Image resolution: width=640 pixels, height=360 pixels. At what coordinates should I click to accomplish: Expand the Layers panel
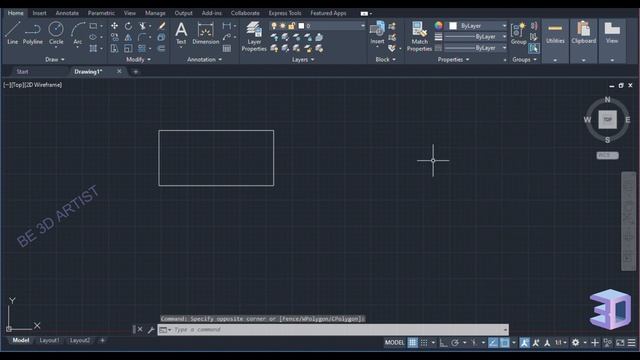[x=302, y=60]
